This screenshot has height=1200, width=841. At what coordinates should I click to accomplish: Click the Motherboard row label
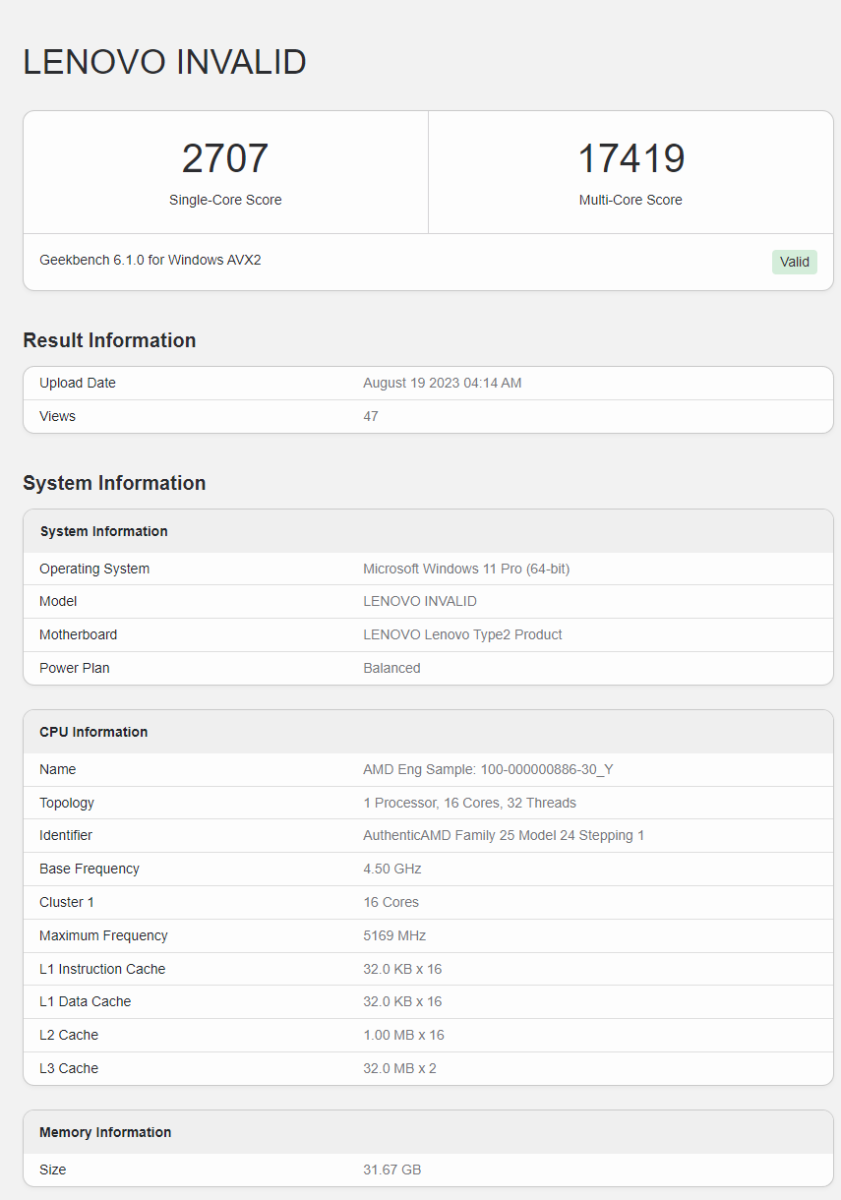coord(78,635)
